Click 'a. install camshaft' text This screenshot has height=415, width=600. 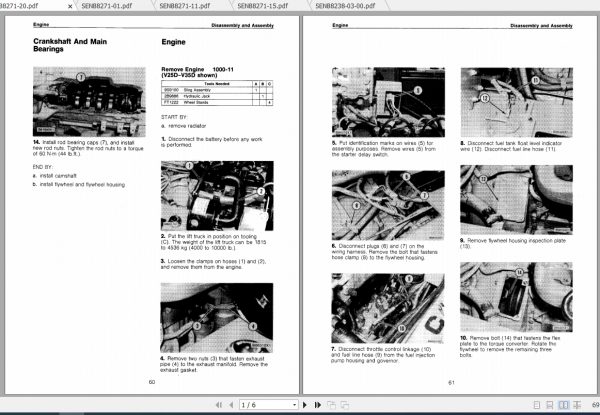tap(55, 176)
